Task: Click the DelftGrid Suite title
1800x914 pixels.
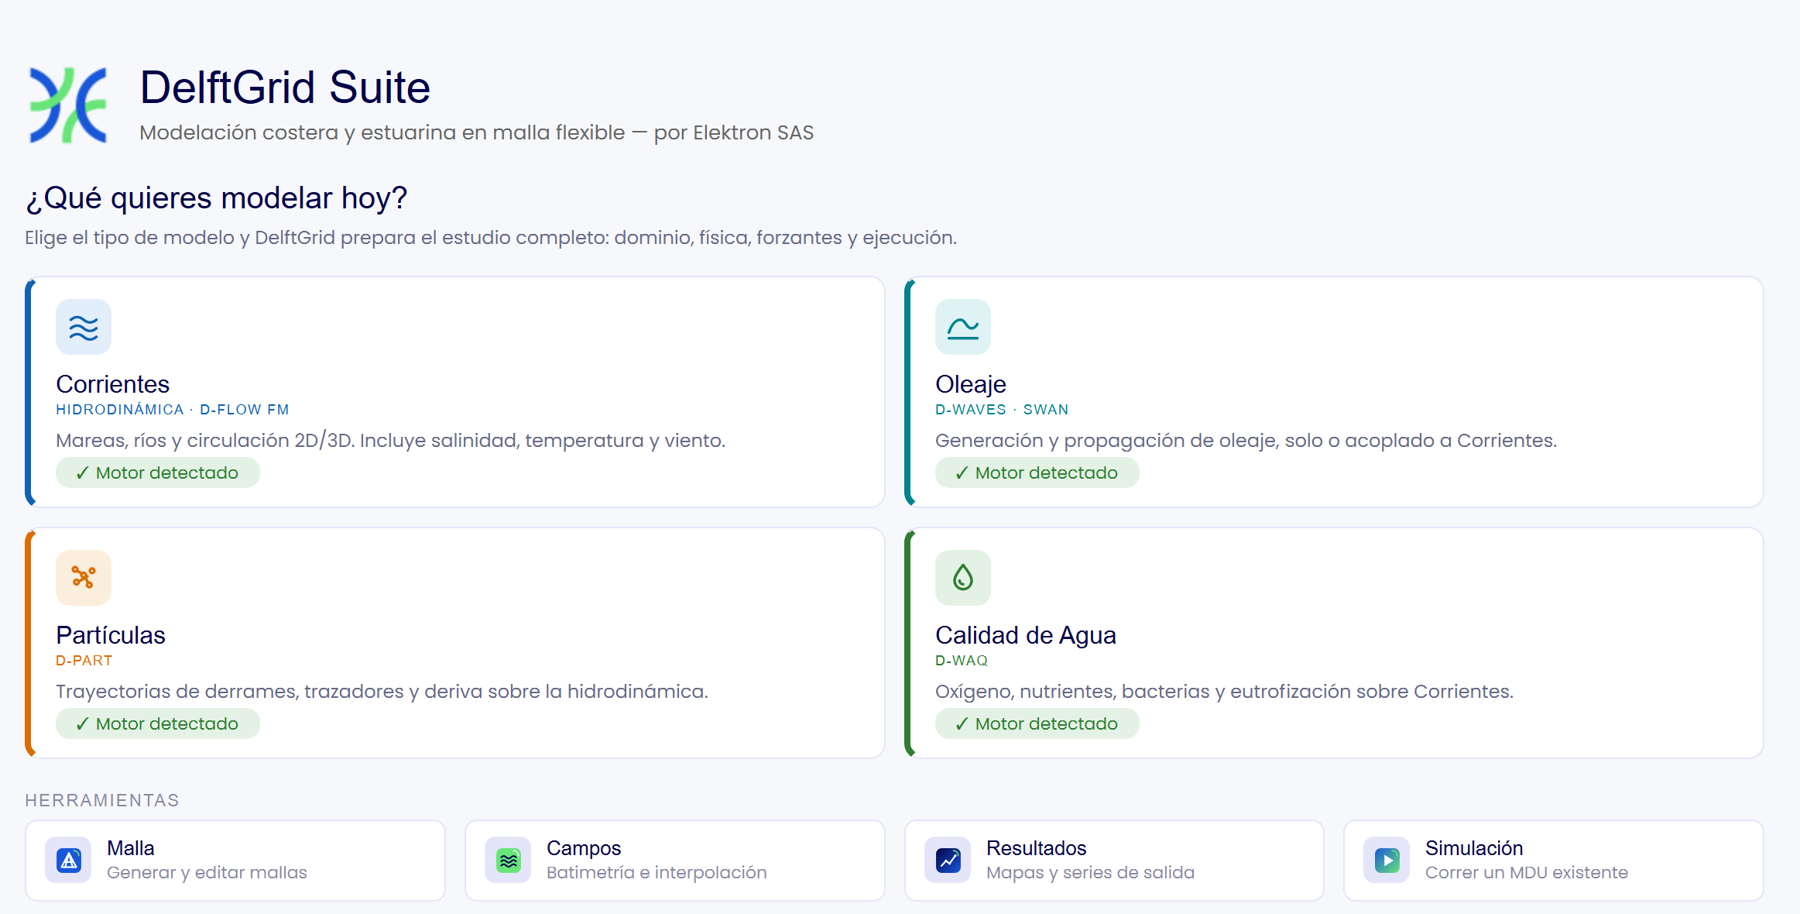Action: point(285,88)
